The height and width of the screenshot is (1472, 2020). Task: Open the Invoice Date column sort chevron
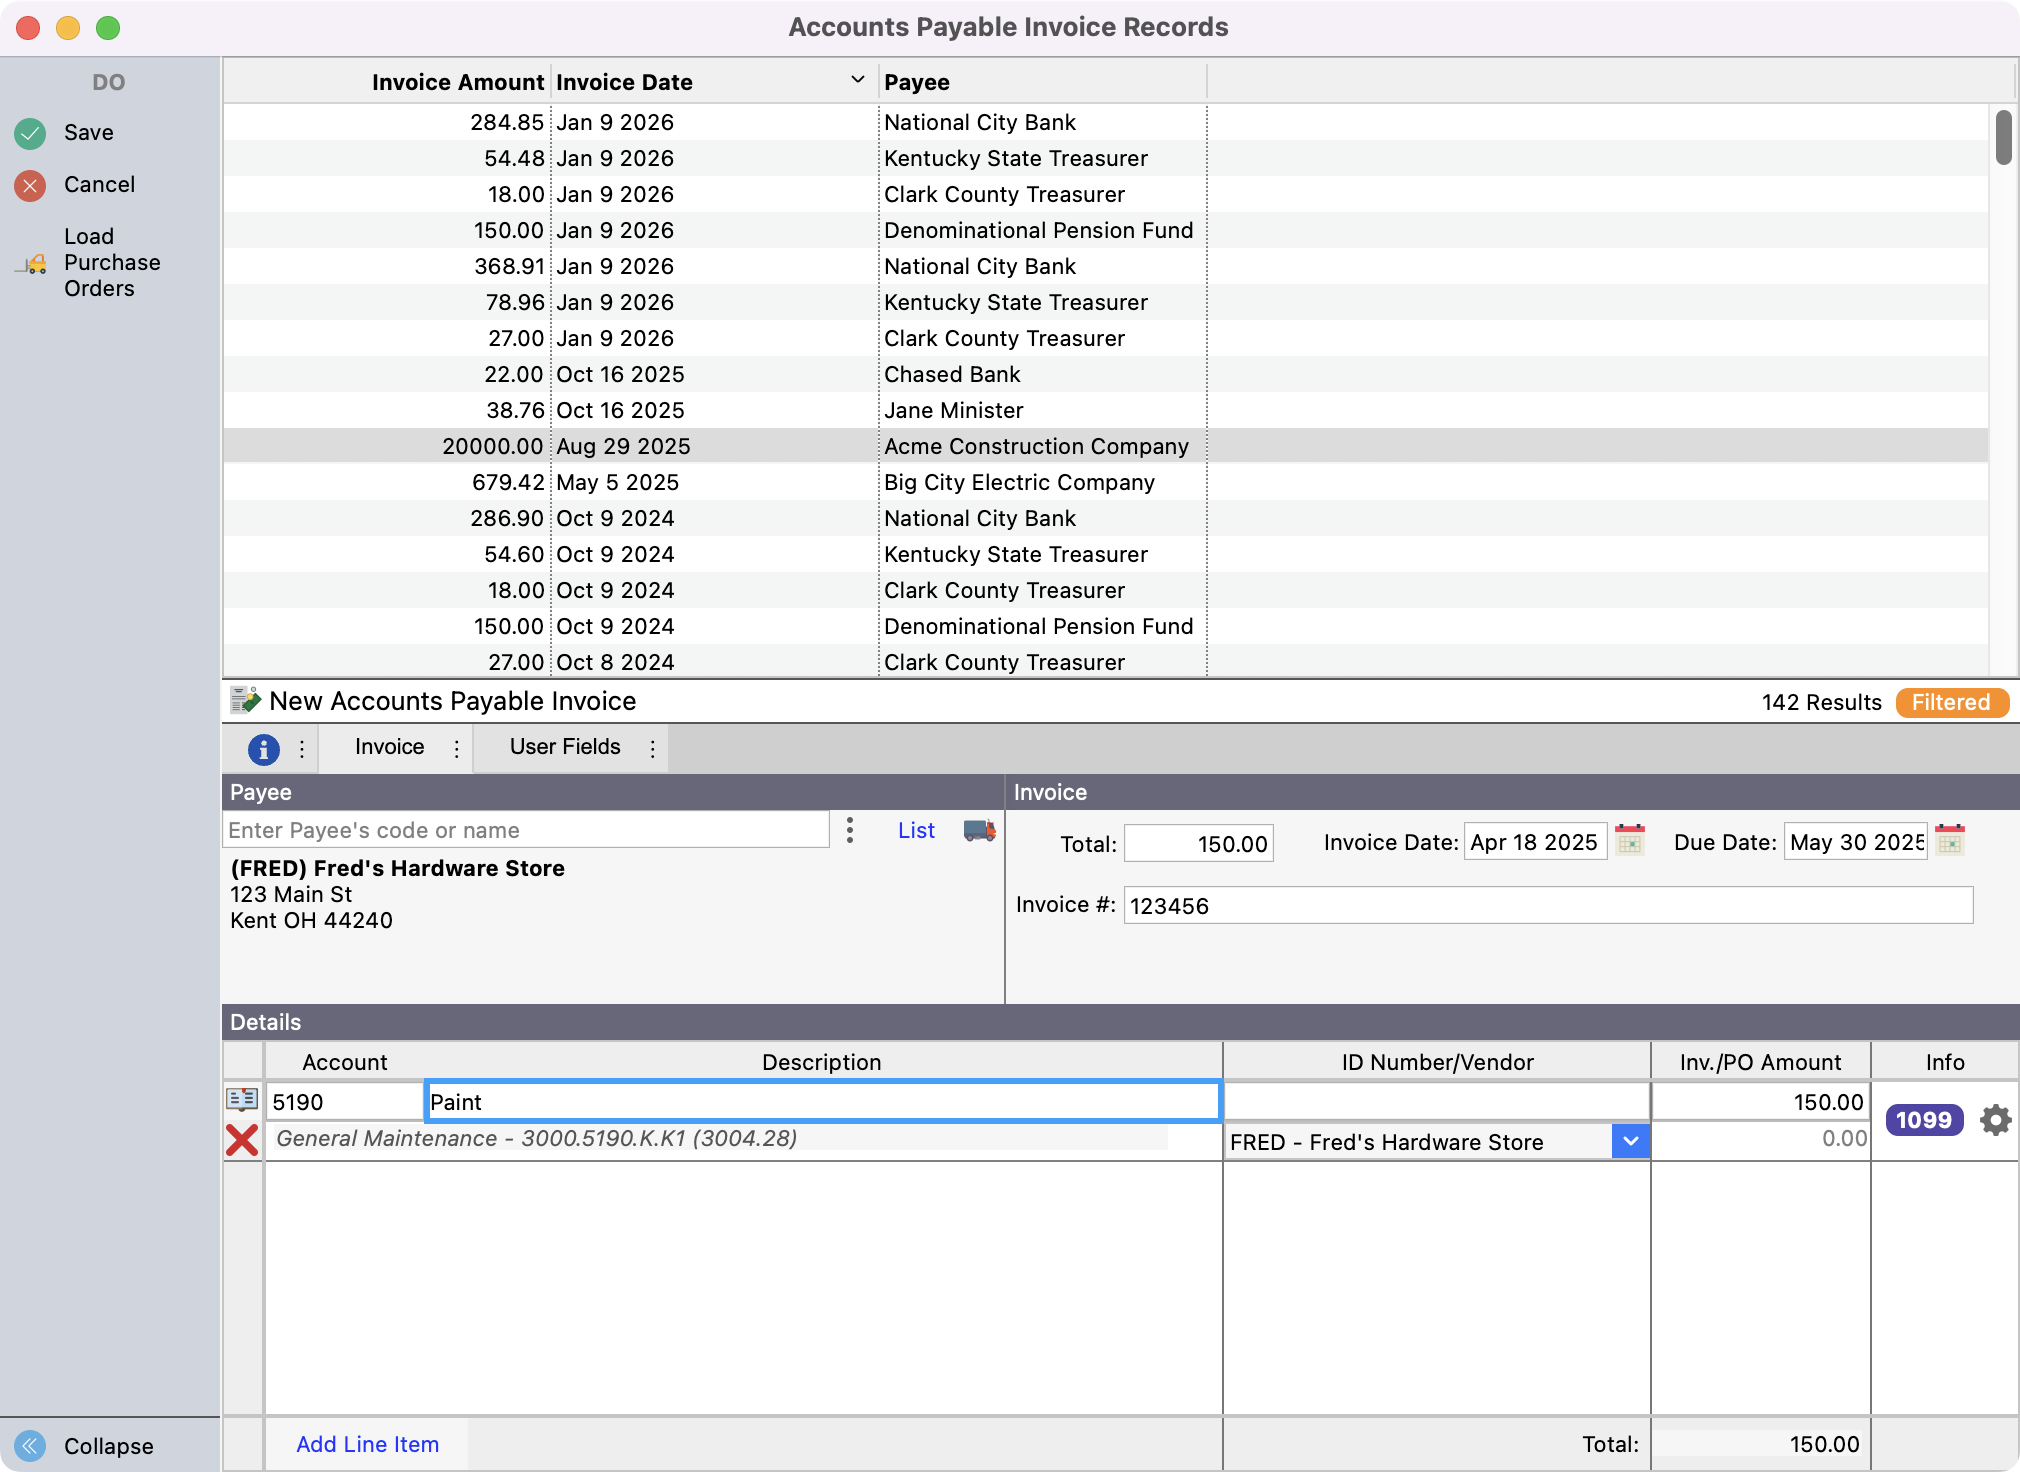point(857,80)
